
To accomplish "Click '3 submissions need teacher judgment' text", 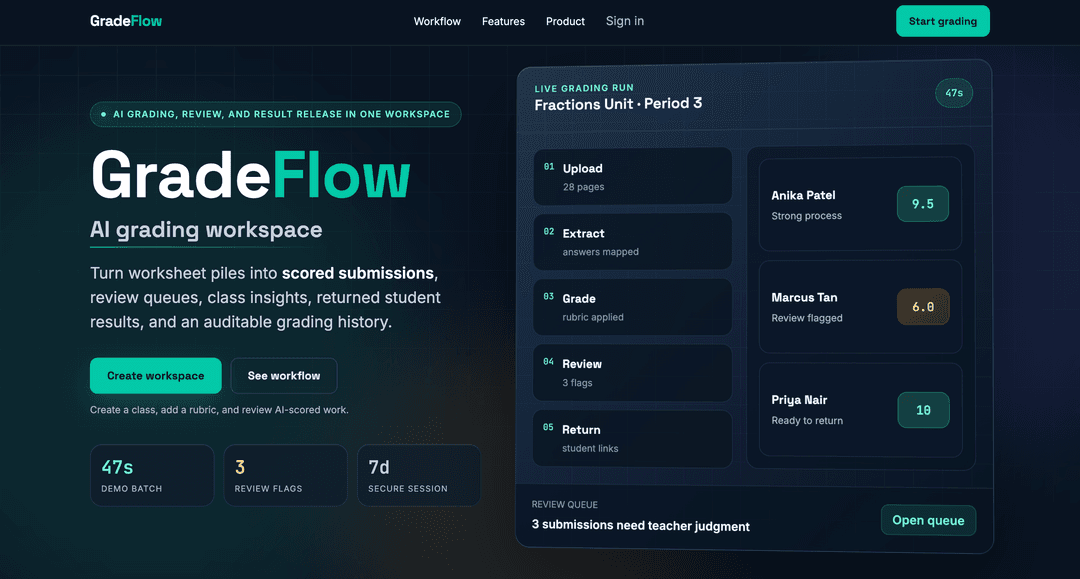I will (641, 525).
